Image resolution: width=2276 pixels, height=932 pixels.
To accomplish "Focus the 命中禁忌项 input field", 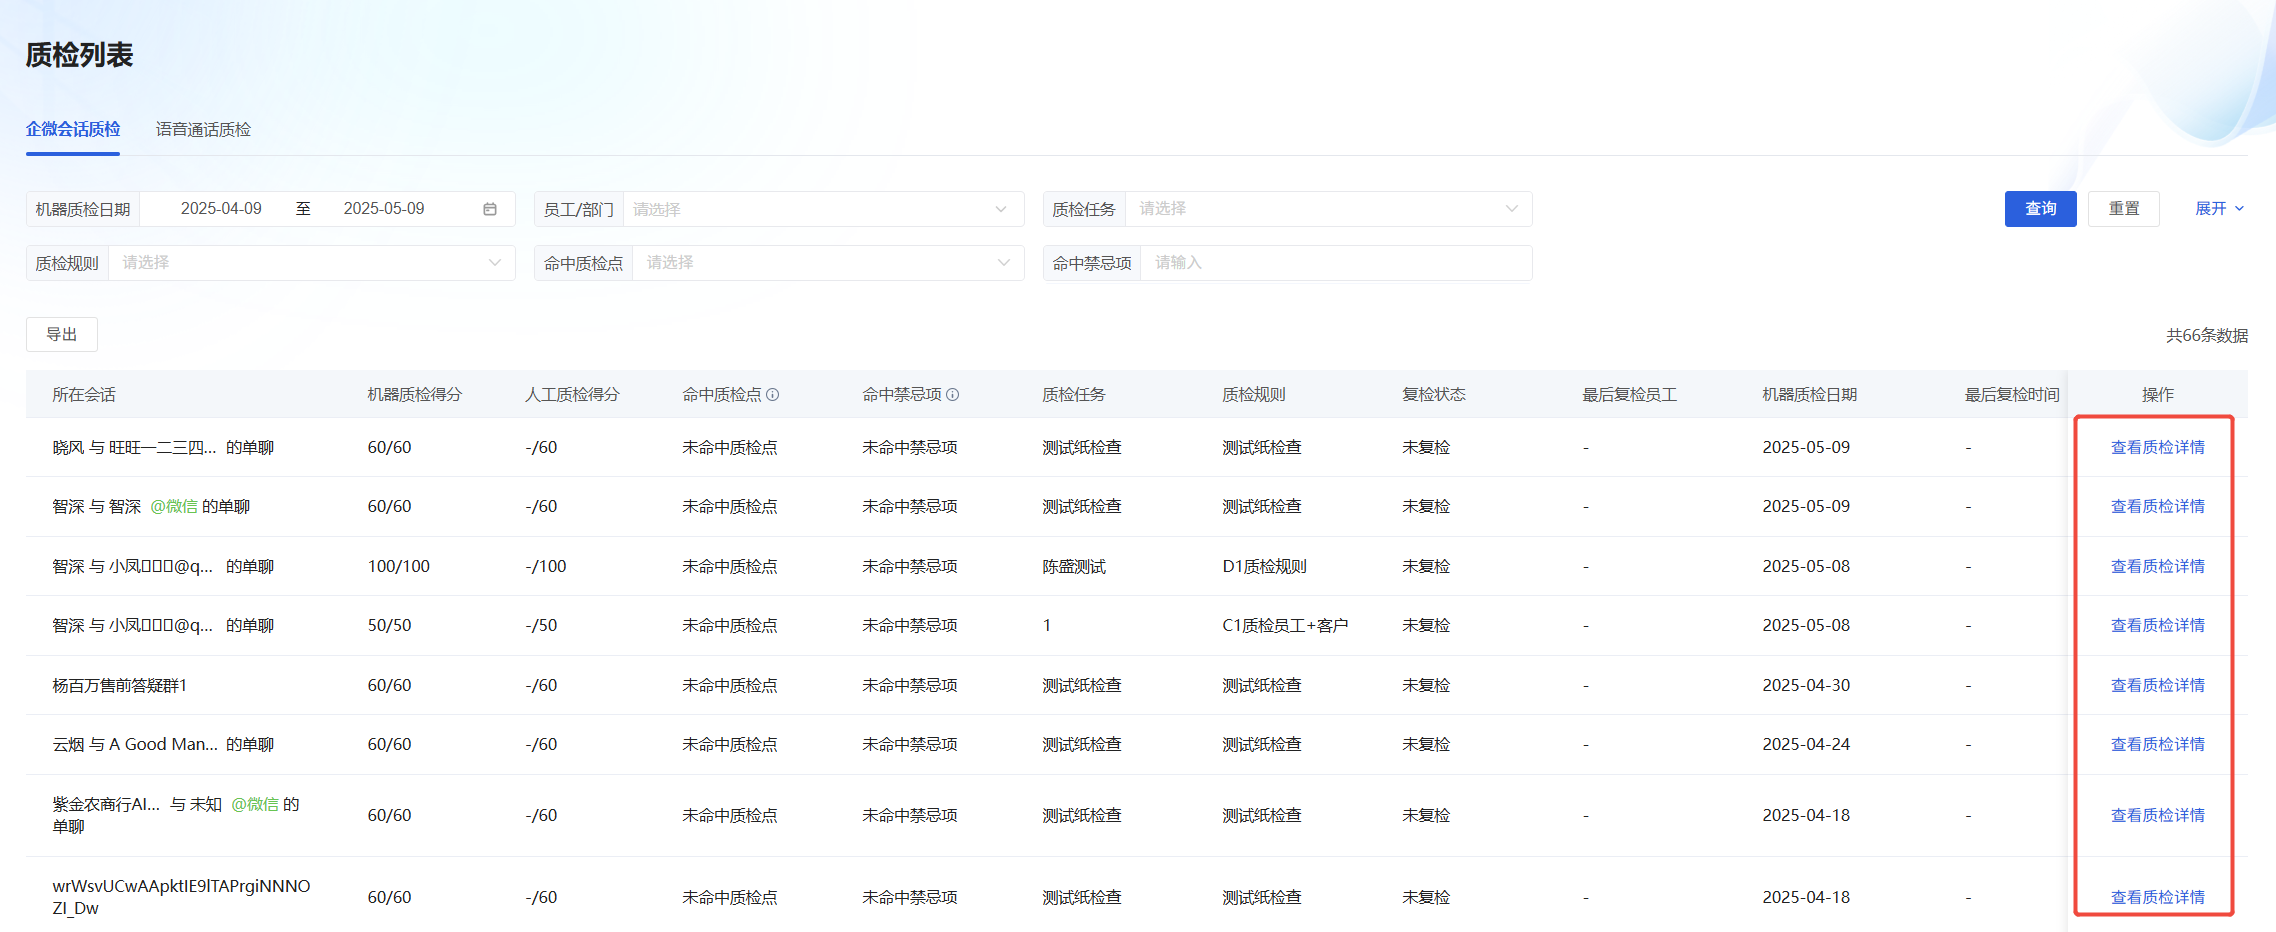I will tap(1336, 263).
